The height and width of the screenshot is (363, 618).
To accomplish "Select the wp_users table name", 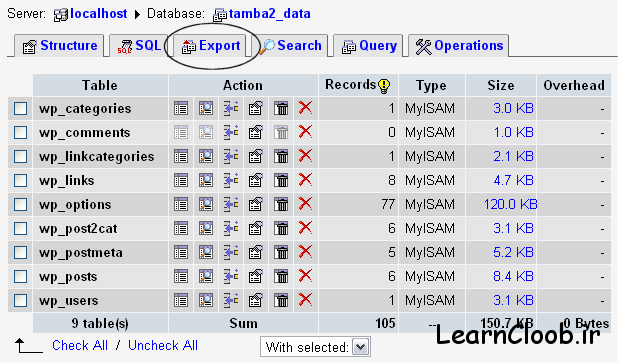I will point(69,301).
